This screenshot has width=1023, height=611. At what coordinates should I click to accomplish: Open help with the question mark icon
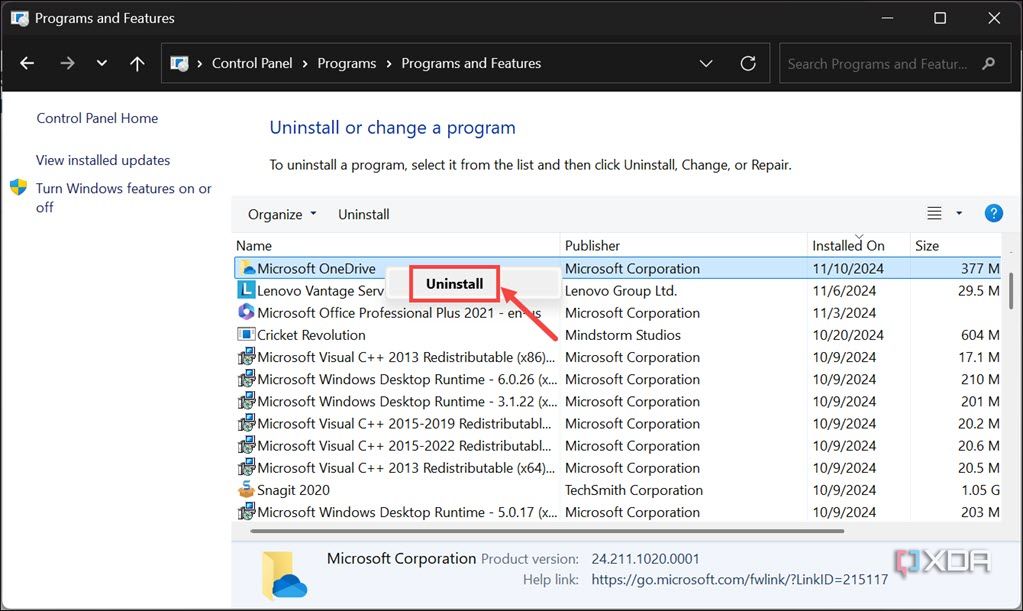pyautogui.click(x=993, y=213)
